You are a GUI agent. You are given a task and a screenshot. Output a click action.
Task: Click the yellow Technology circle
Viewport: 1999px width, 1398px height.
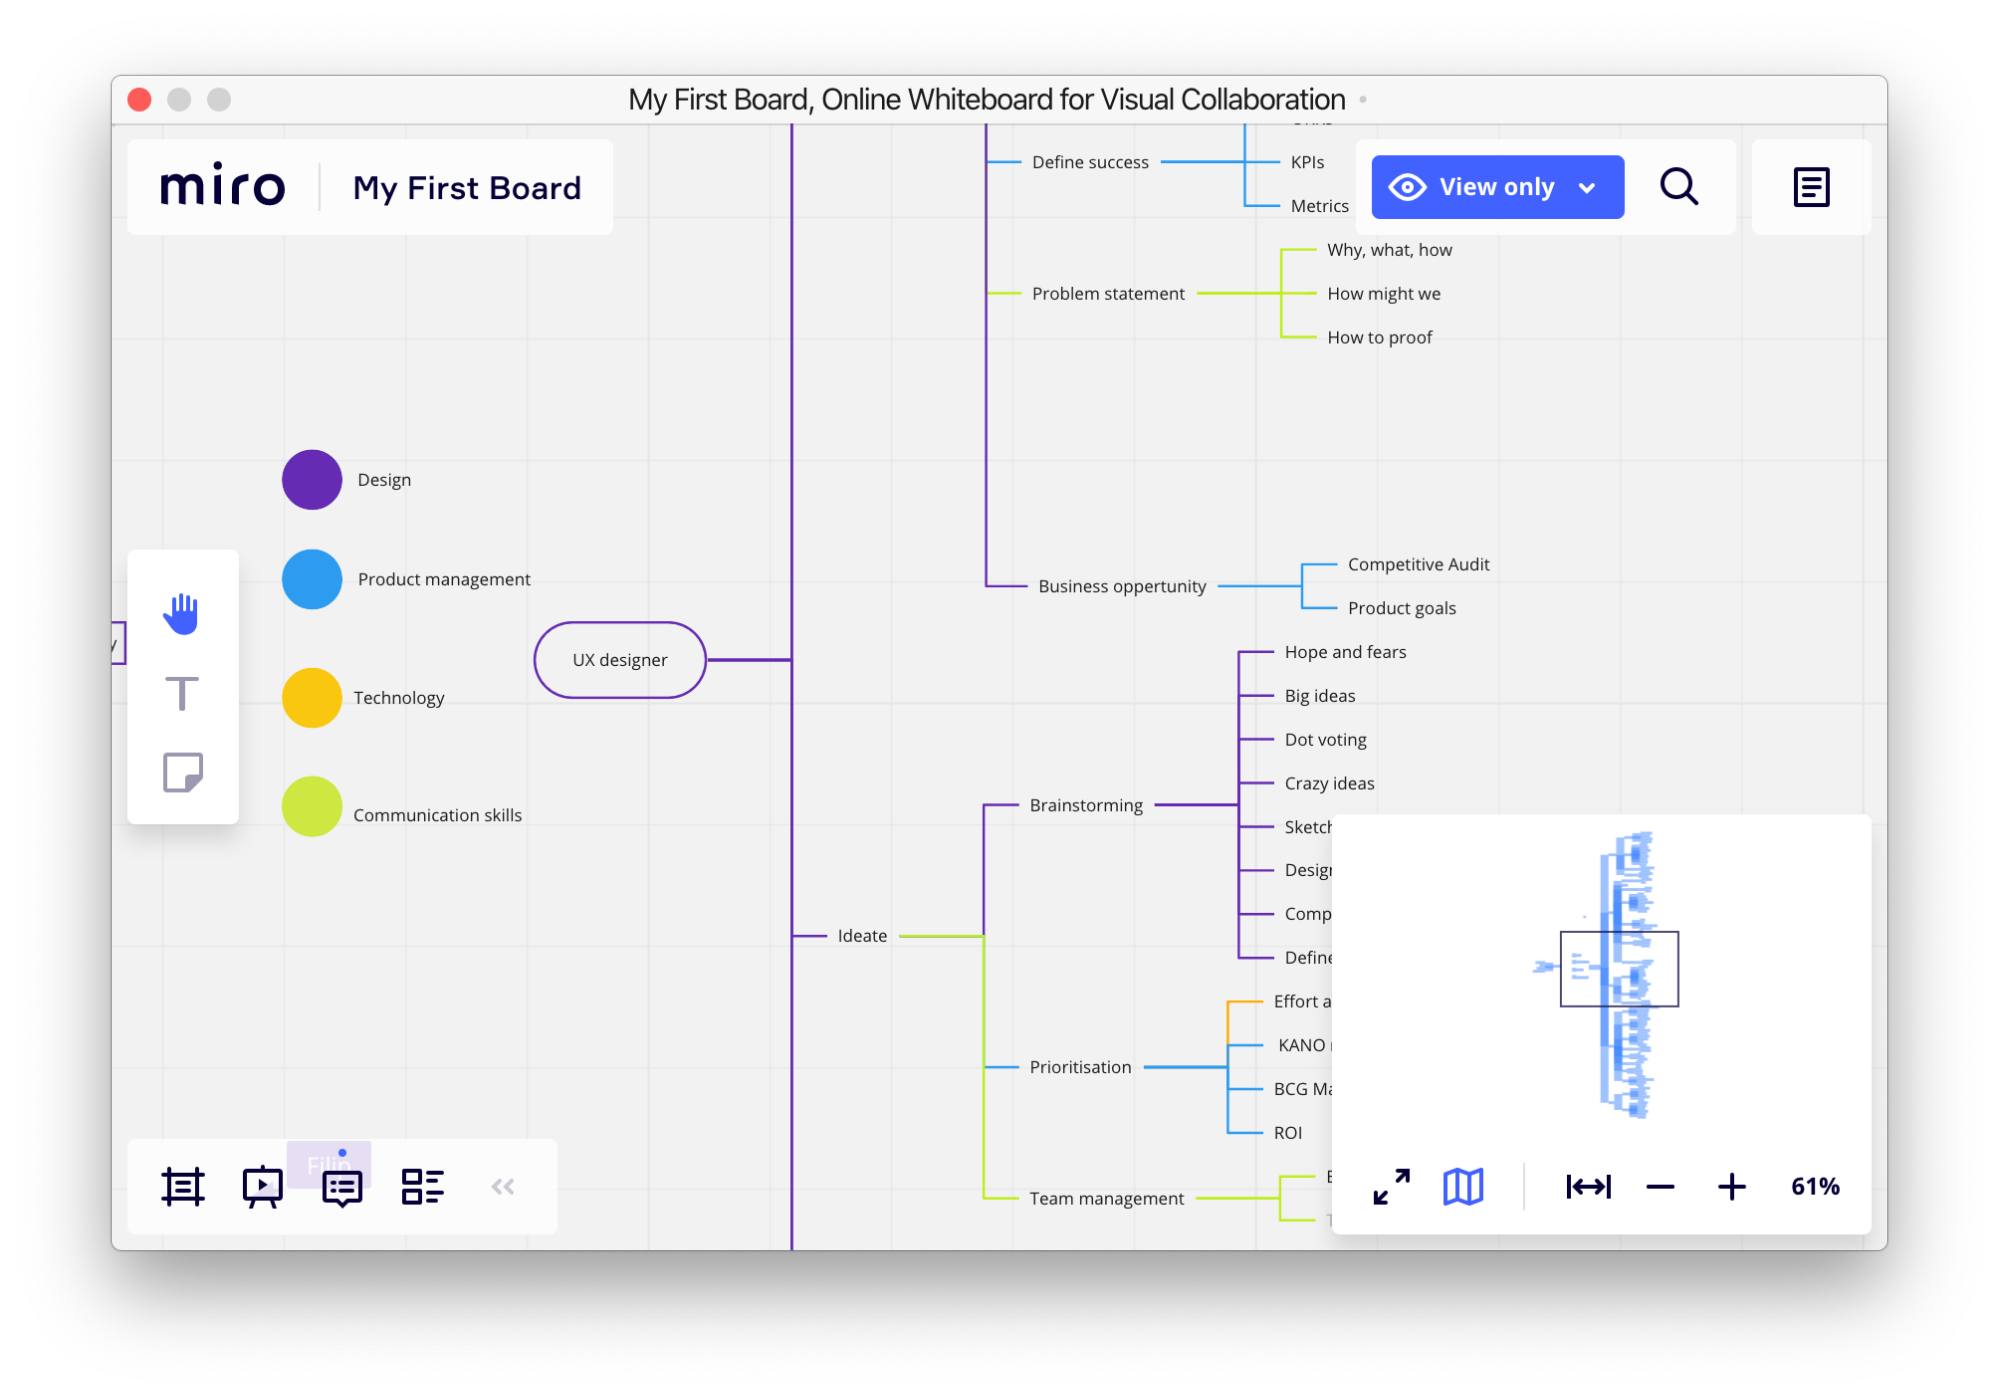click(312, 698)
